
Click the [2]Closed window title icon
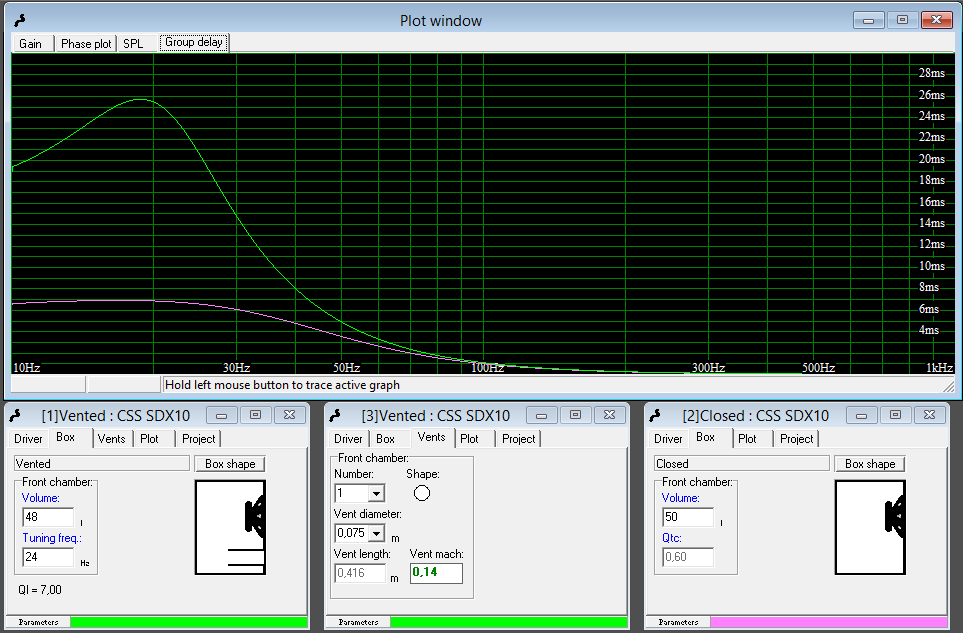pyautogui.click(x=655, y=416)
